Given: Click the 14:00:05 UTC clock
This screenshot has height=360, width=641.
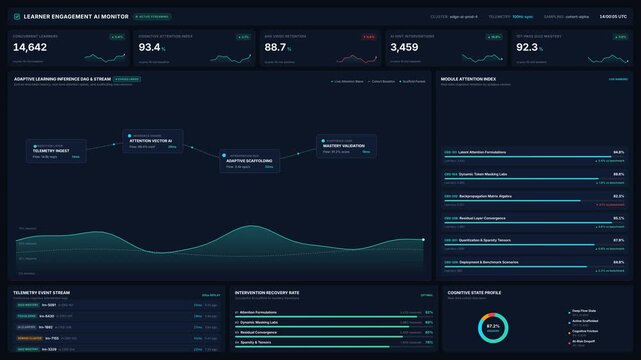Looking at the screenshot, I should click(x=613, y=17).
